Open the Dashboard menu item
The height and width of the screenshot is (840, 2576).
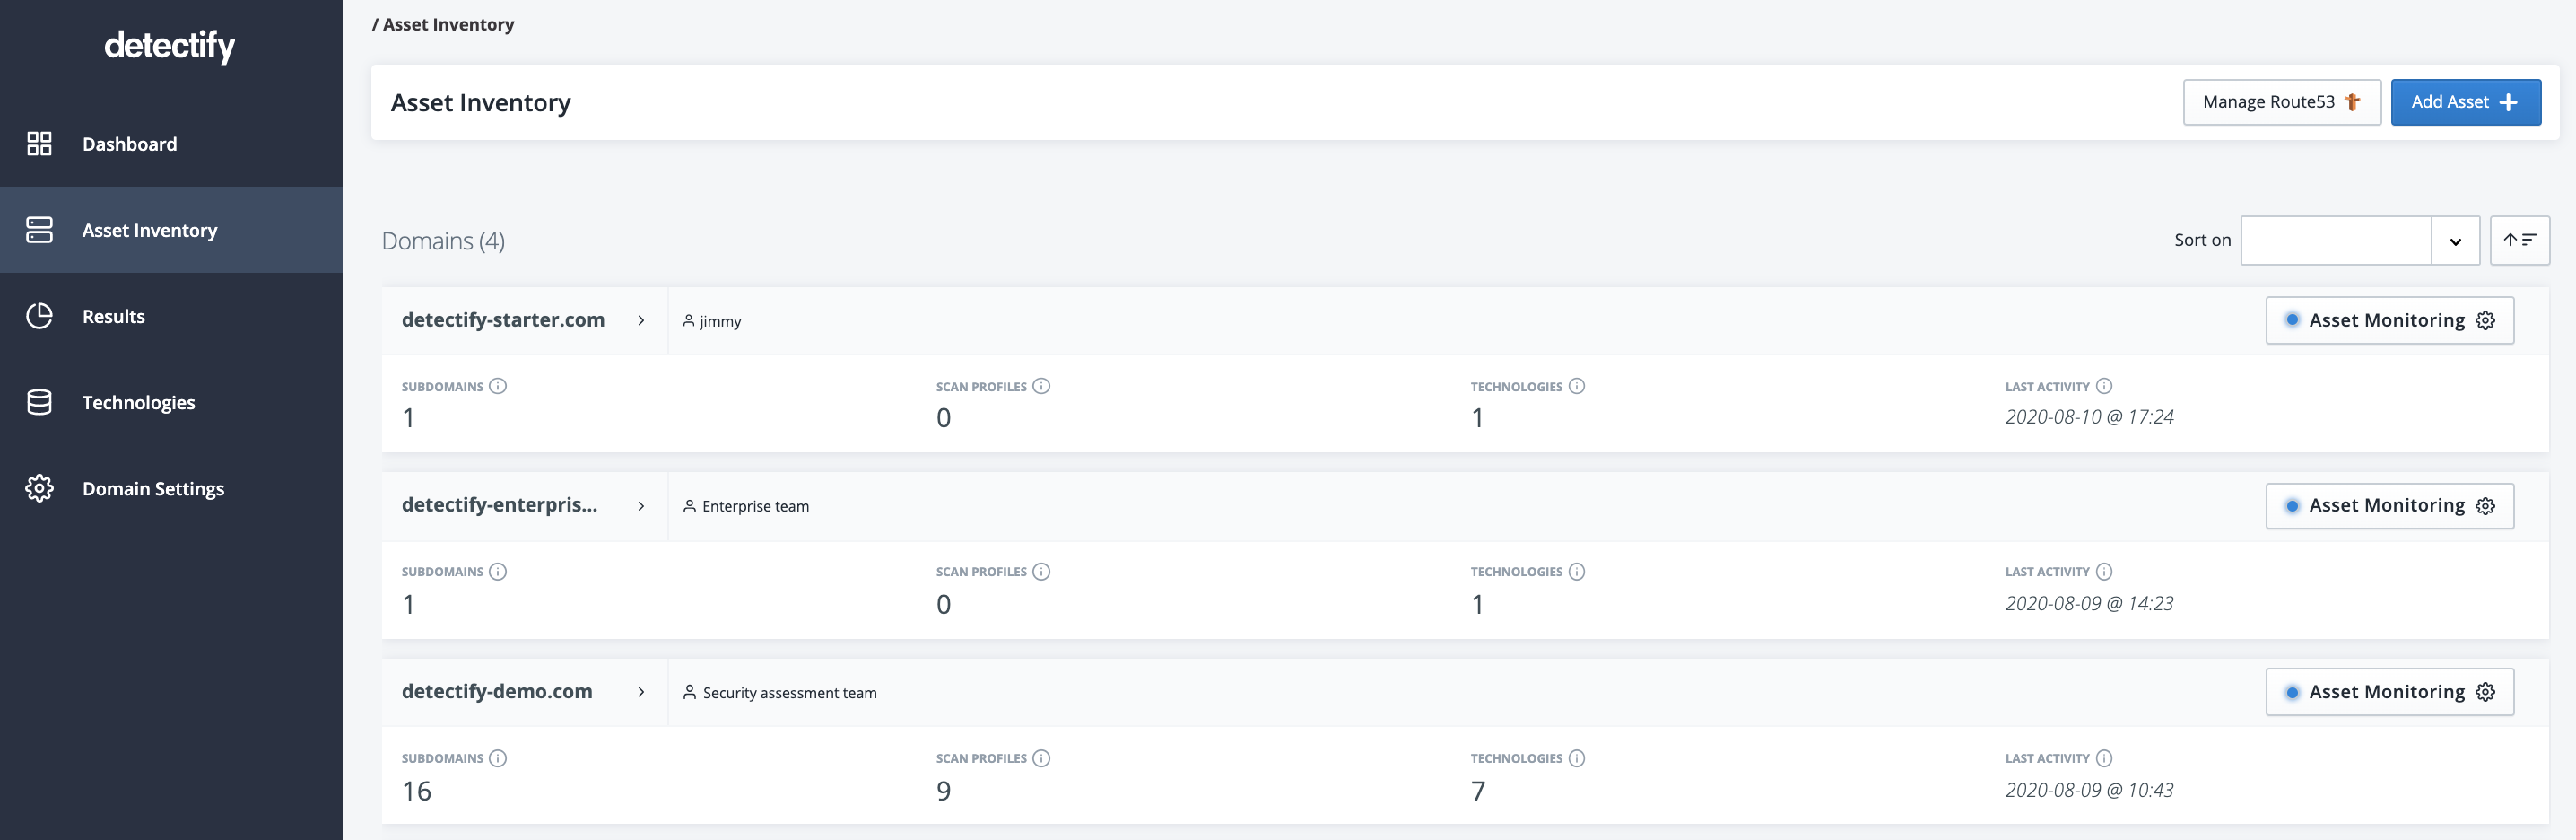[171, 144]
